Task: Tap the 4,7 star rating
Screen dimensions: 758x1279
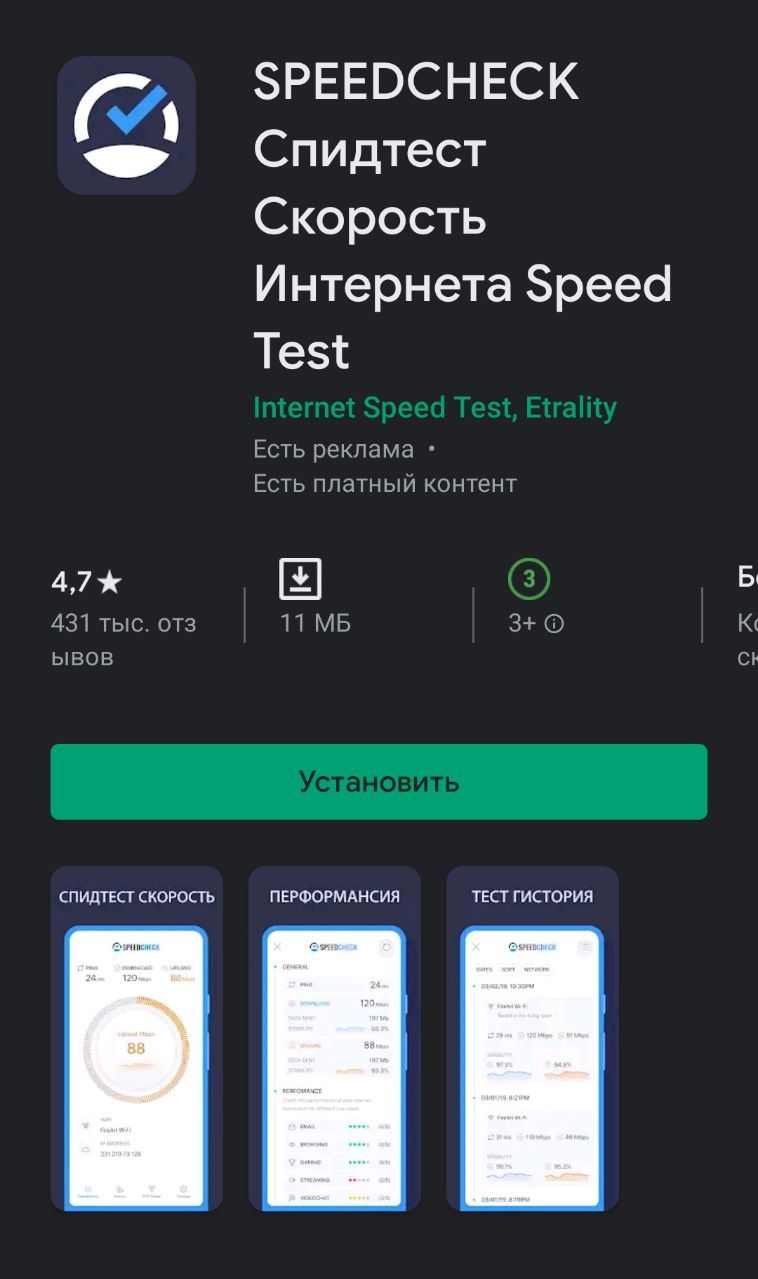Action: (x=86, y=581)
